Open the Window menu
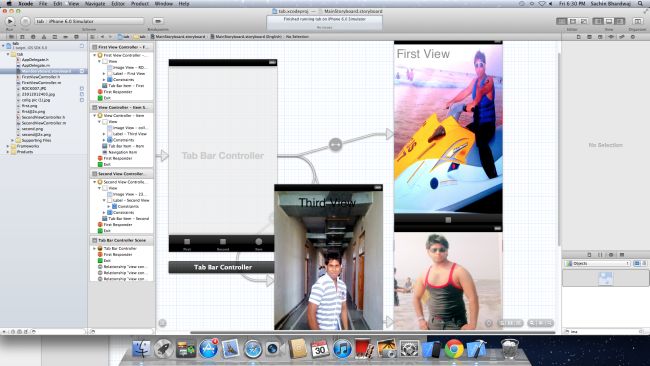 click(x=163, y=4)
